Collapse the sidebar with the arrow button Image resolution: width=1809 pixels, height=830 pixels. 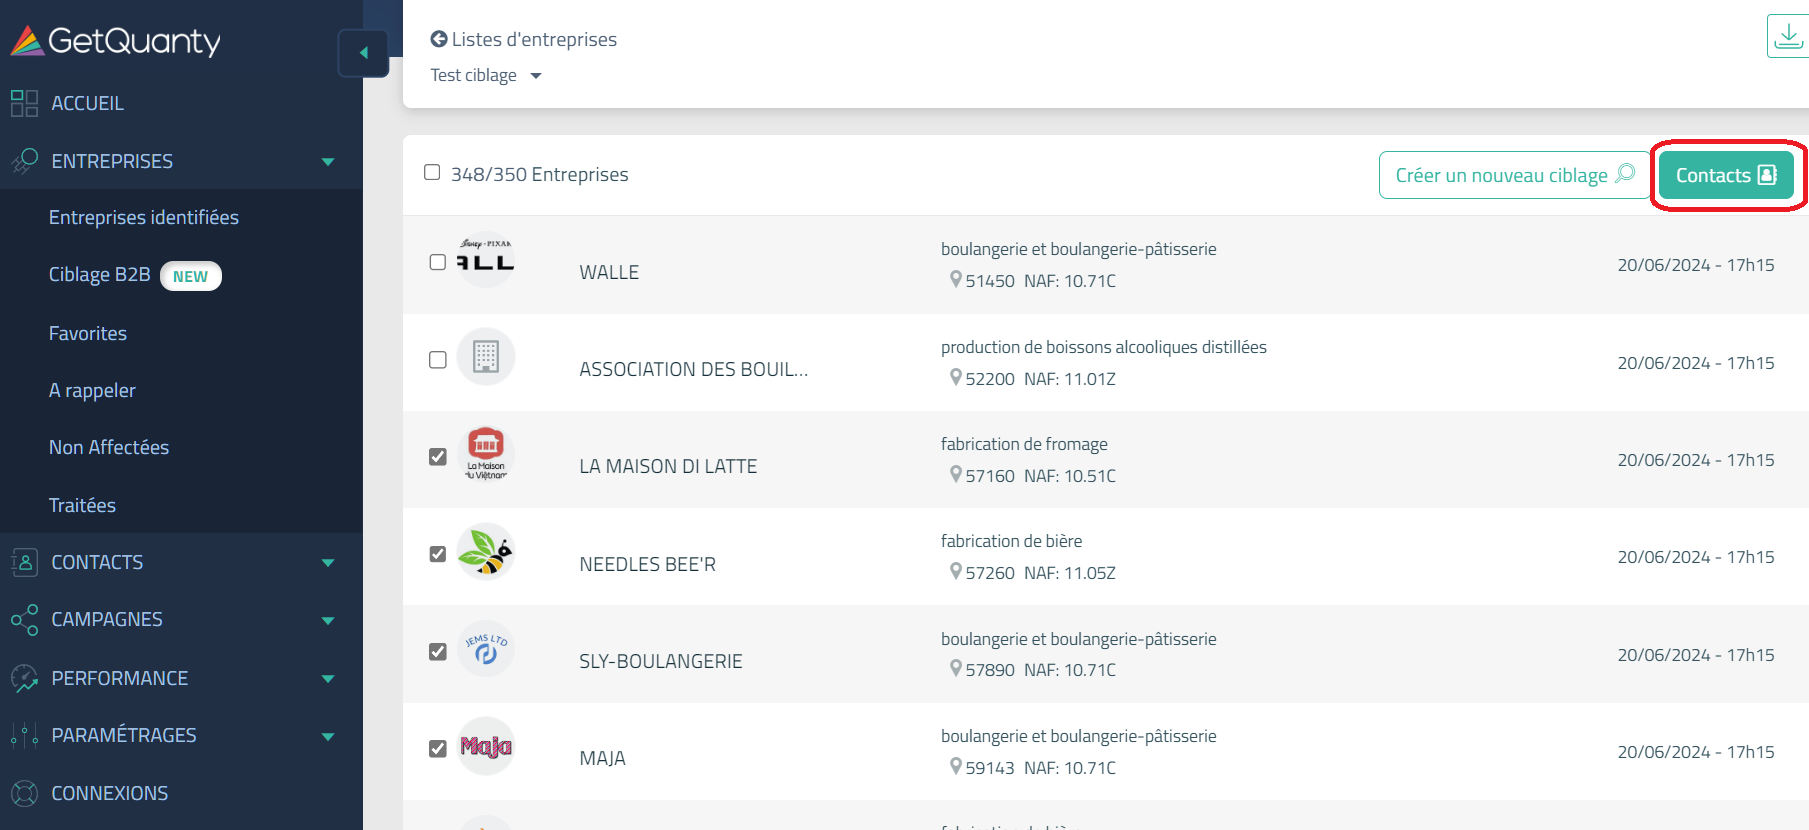pos(363,53)
